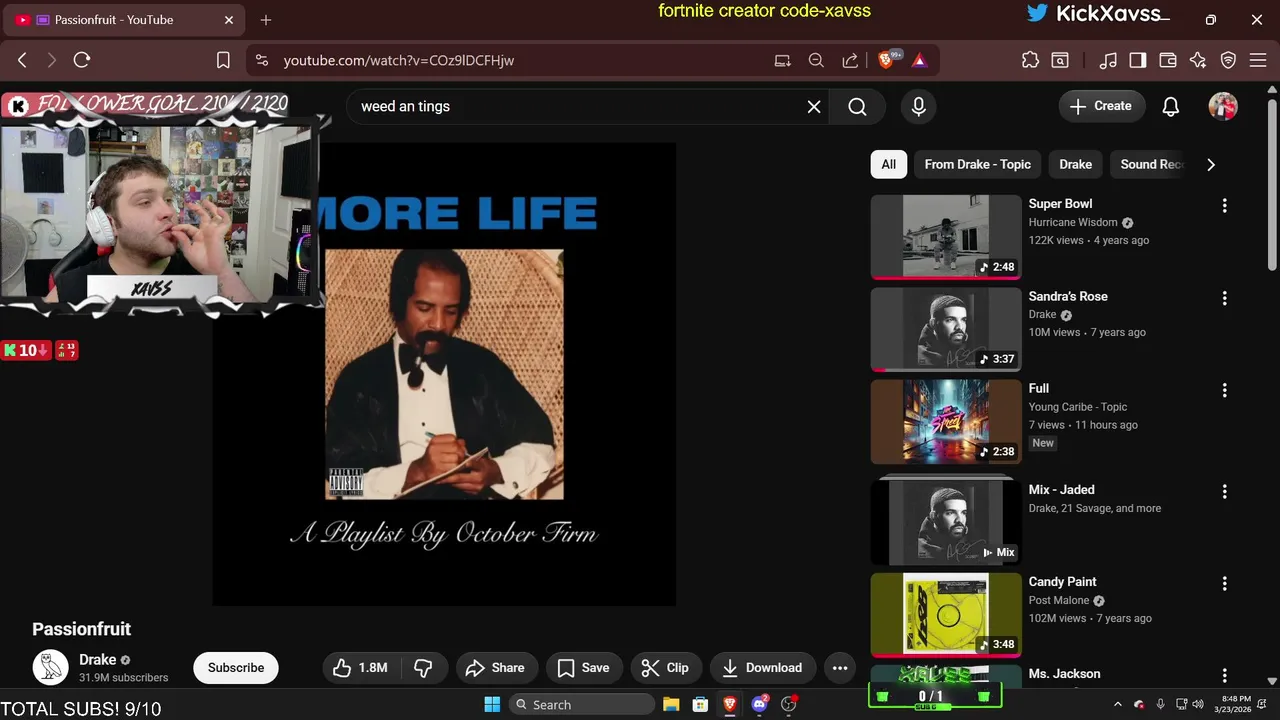The image size is (1280, 720).
Task: Clear the YouTube search text
Action: click(814, 106)
